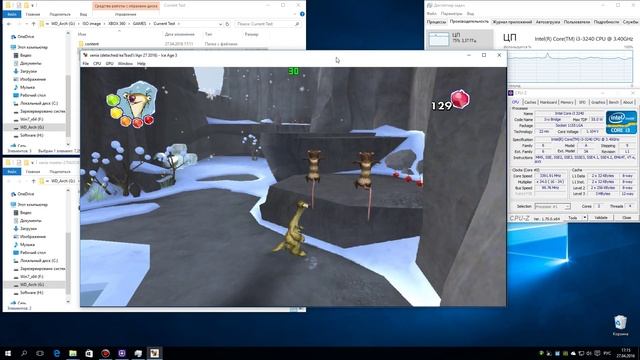640x360 pixels.
Task: Open the About tab in CPU-Z
Action: point(628,102)
